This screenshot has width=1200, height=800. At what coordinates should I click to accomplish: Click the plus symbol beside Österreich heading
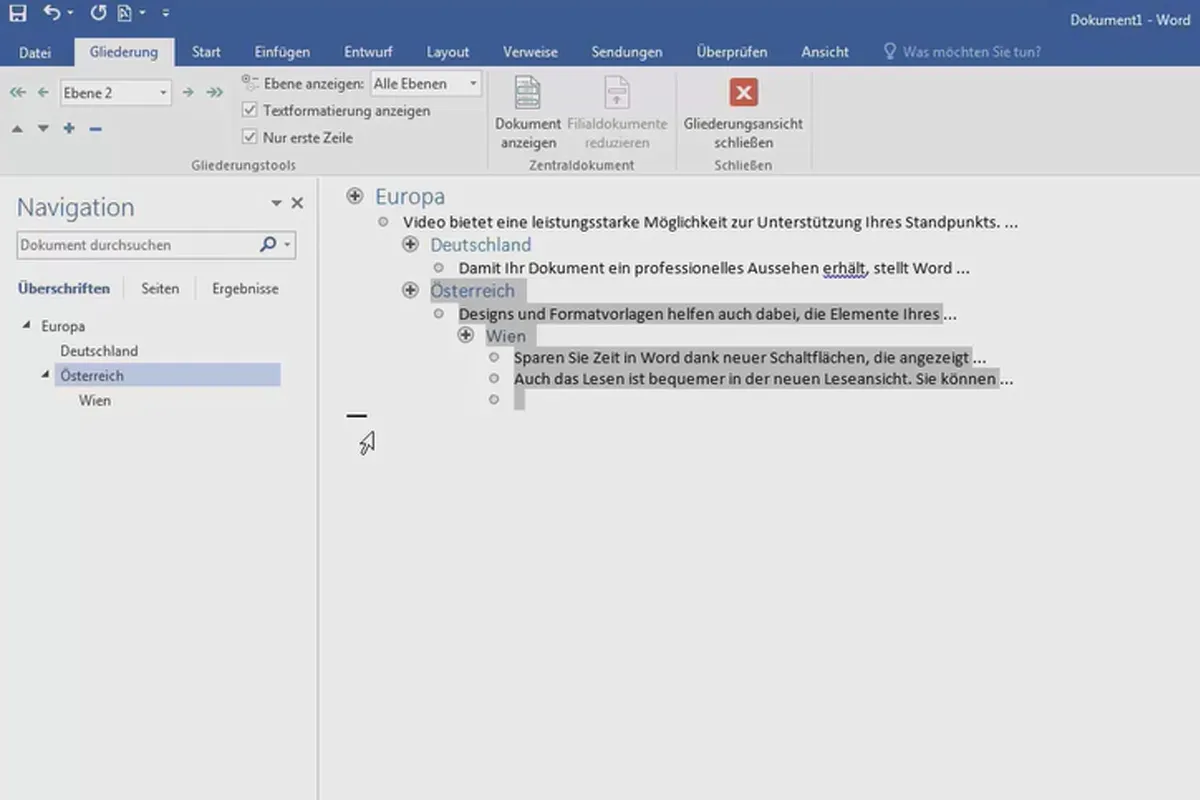click(x=410, y=290)
